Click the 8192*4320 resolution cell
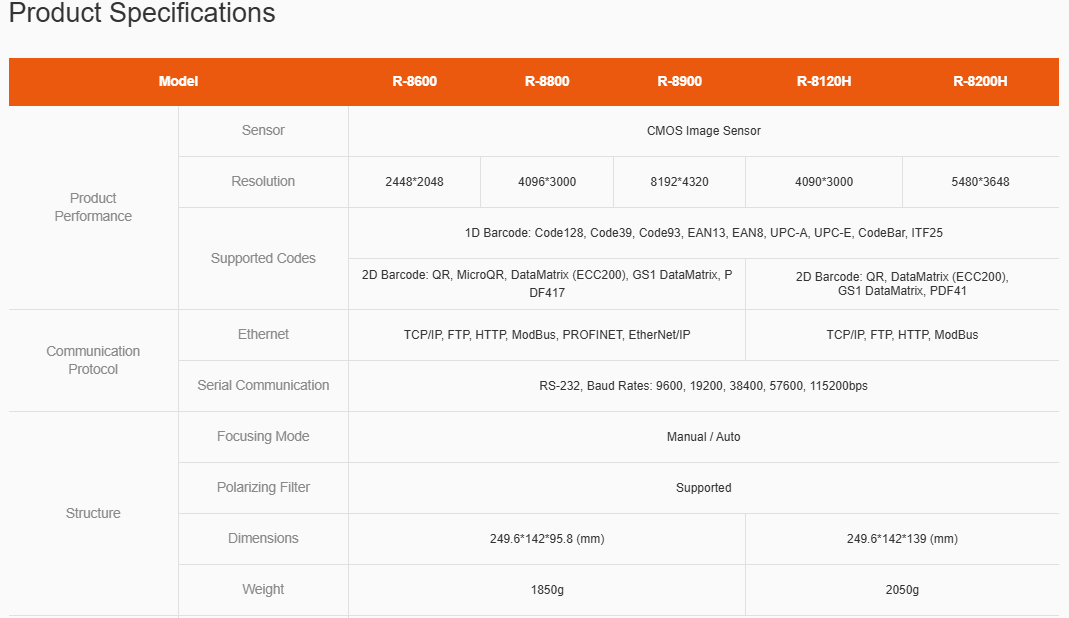This screenshot has width=1069, height=618. pyautogui.click(x=679, y=182)
